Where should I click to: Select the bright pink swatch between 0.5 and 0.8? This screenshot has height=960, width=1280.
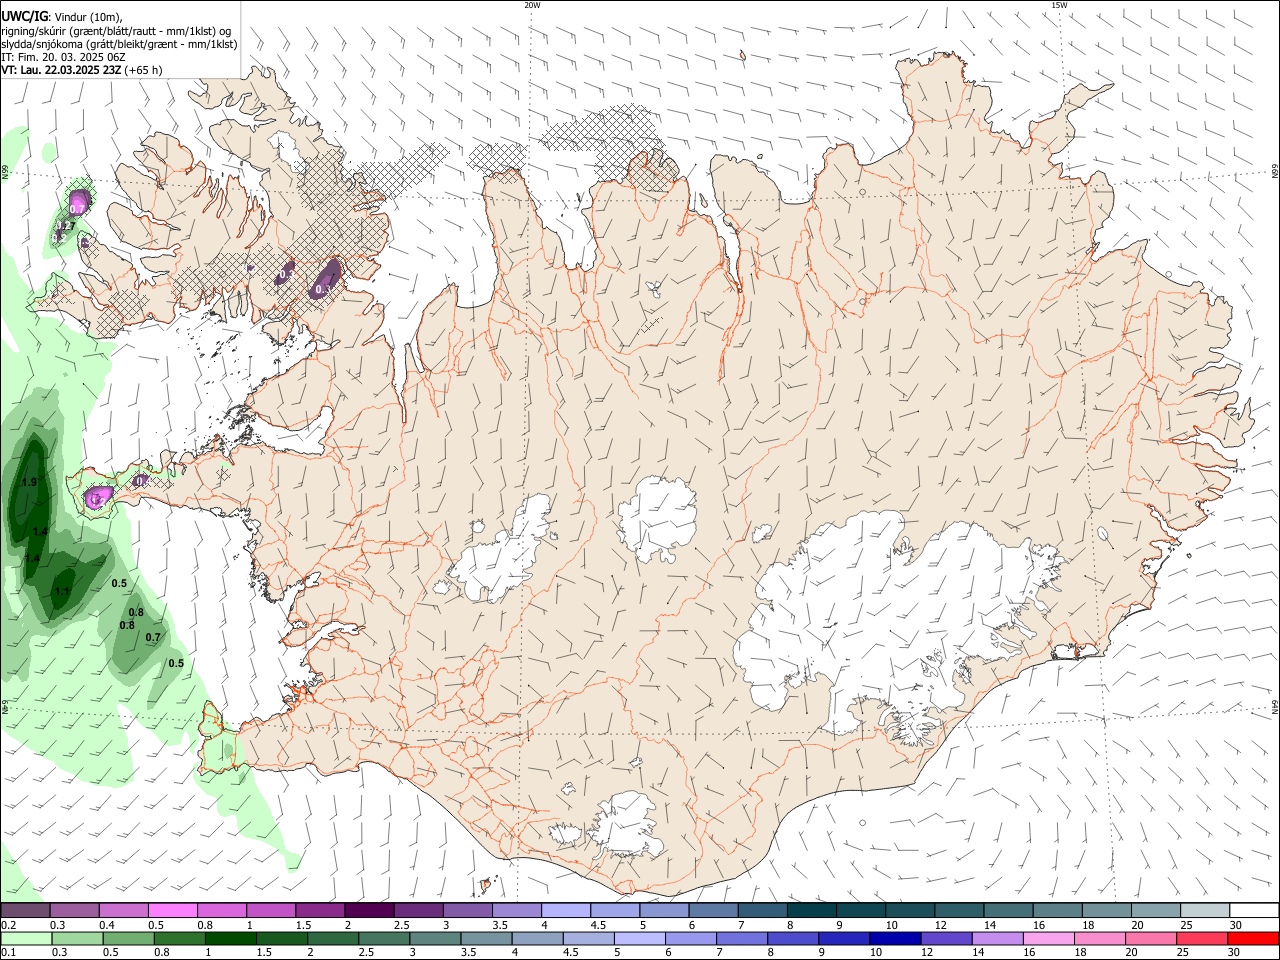[172, 910]
